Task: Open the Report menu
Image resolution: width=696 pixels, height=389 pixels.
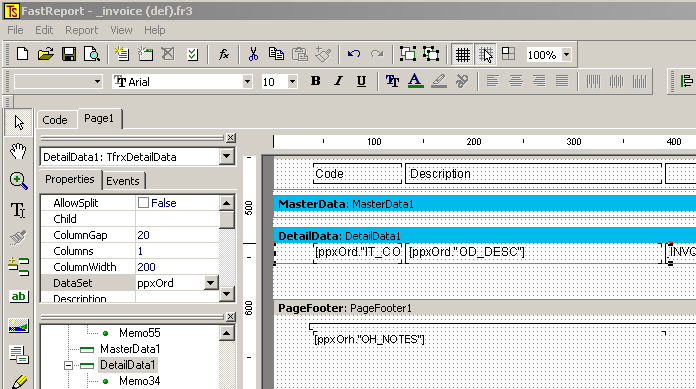Action: pyautogui.click(x=81, y=30)
